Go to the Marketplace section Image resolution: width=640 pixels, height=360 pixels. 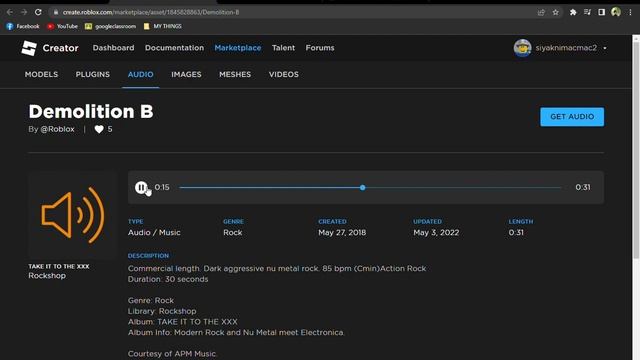[238, 48]
